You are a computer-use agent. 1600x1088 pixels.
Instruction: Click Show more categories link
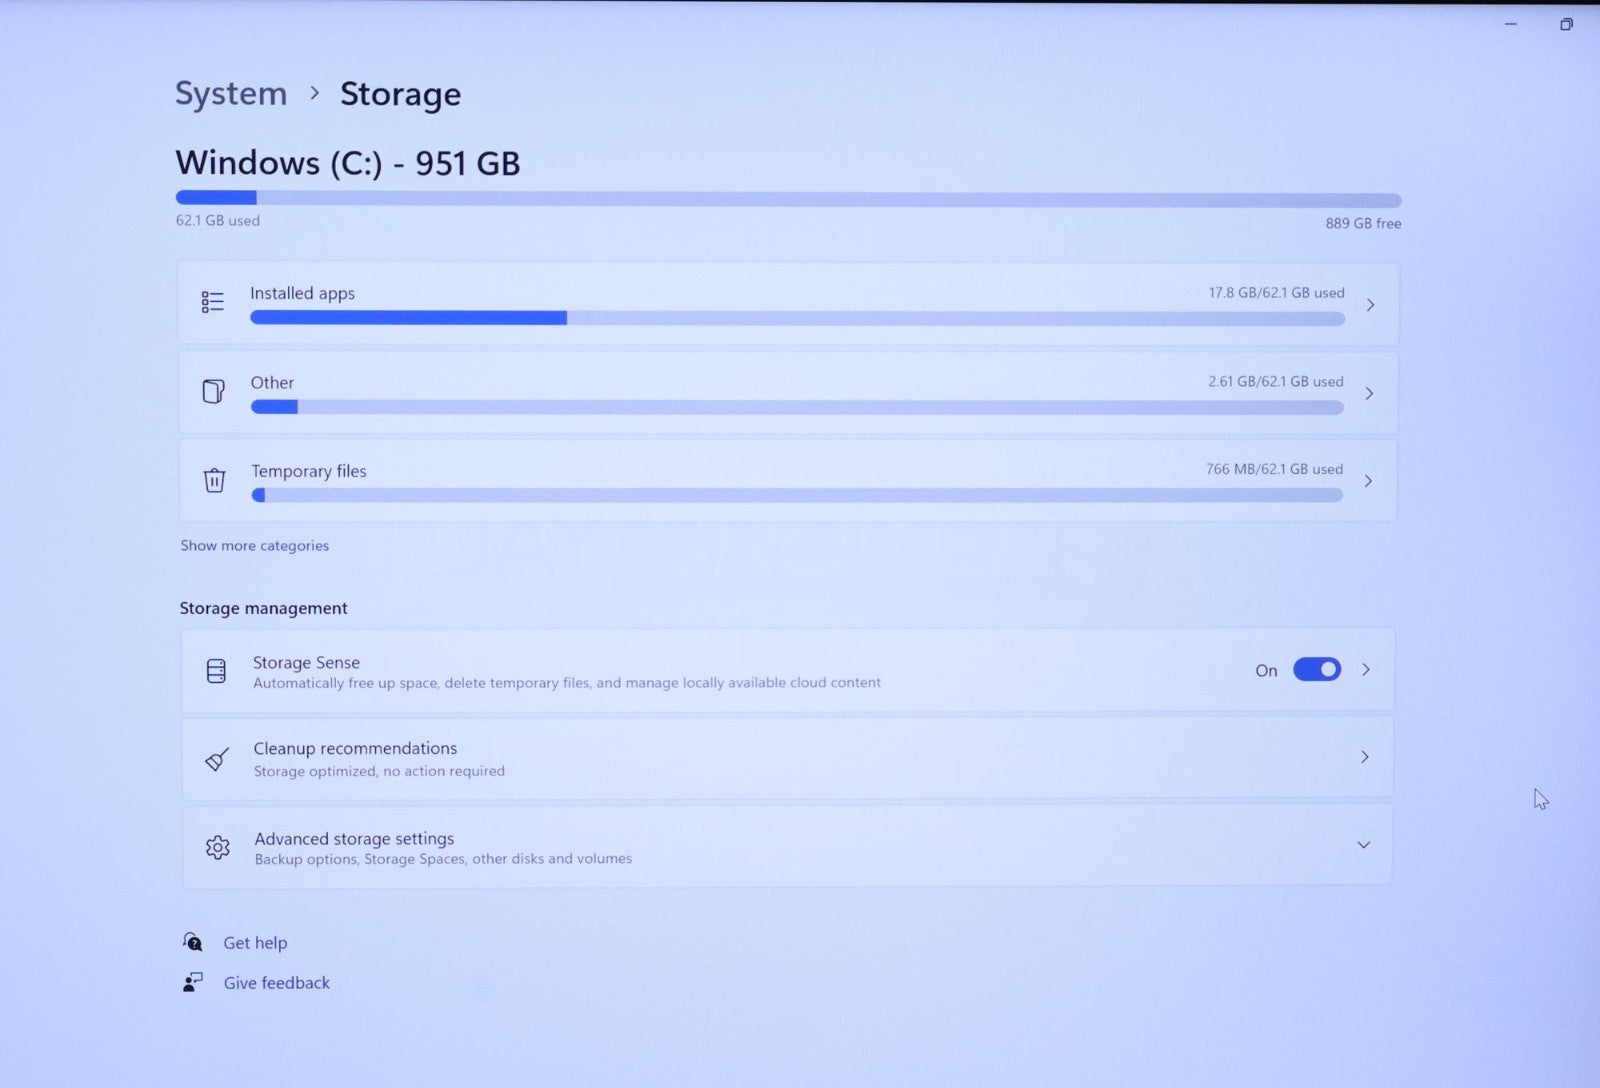pyautogui.click(x=254, y=546)
